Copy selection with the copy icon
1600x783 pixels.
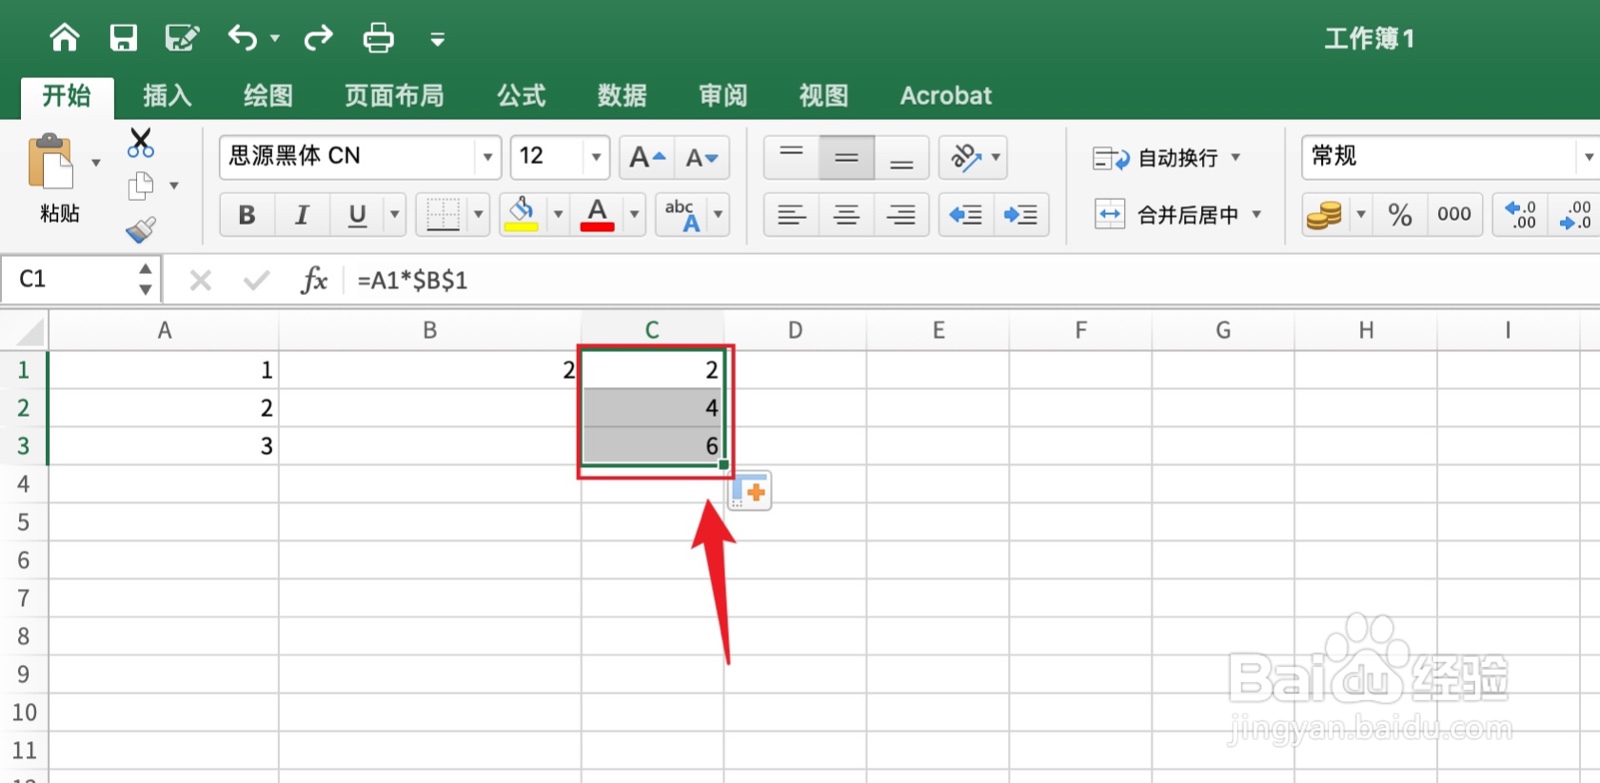pos(141,186)
